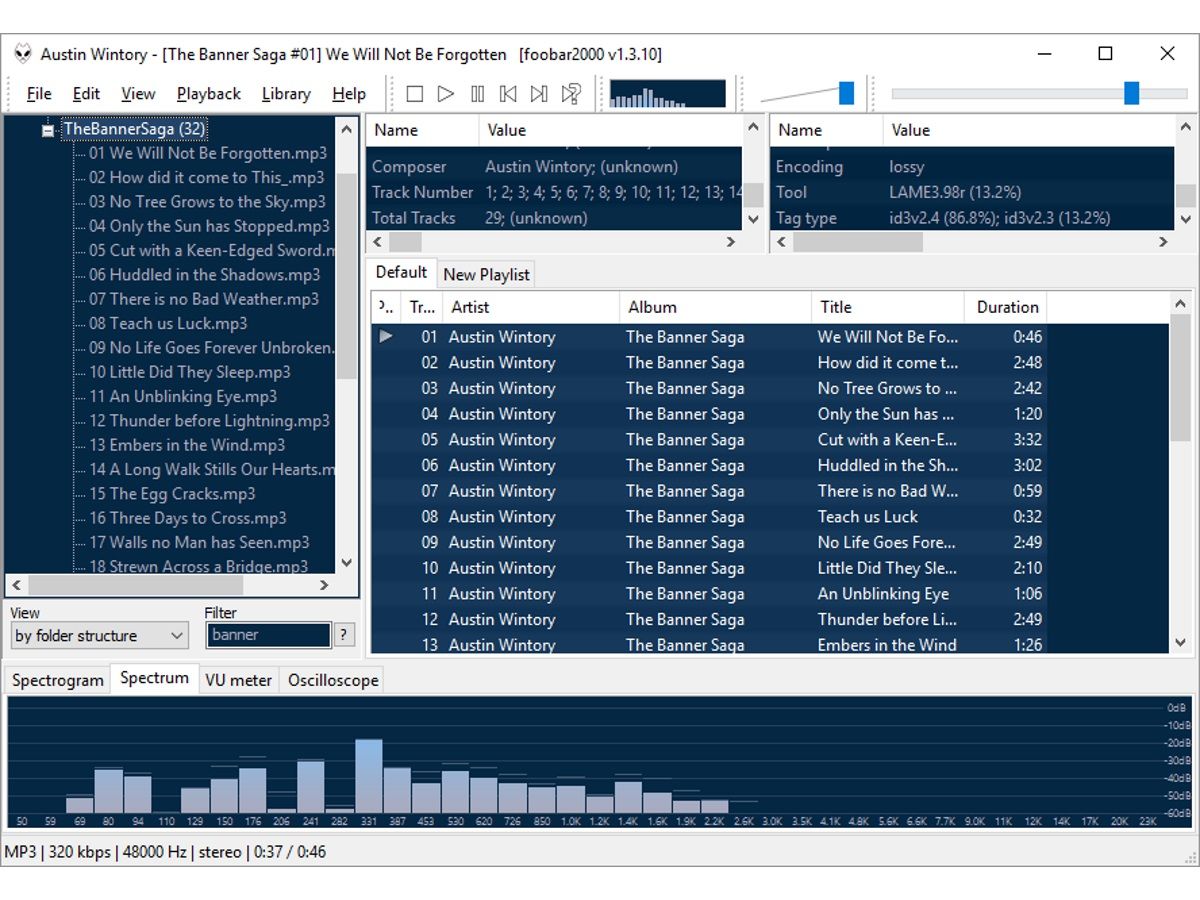Sort tracks by the Artist column header
This screenshot has height=900, width=1200.
tap(470, 307)
